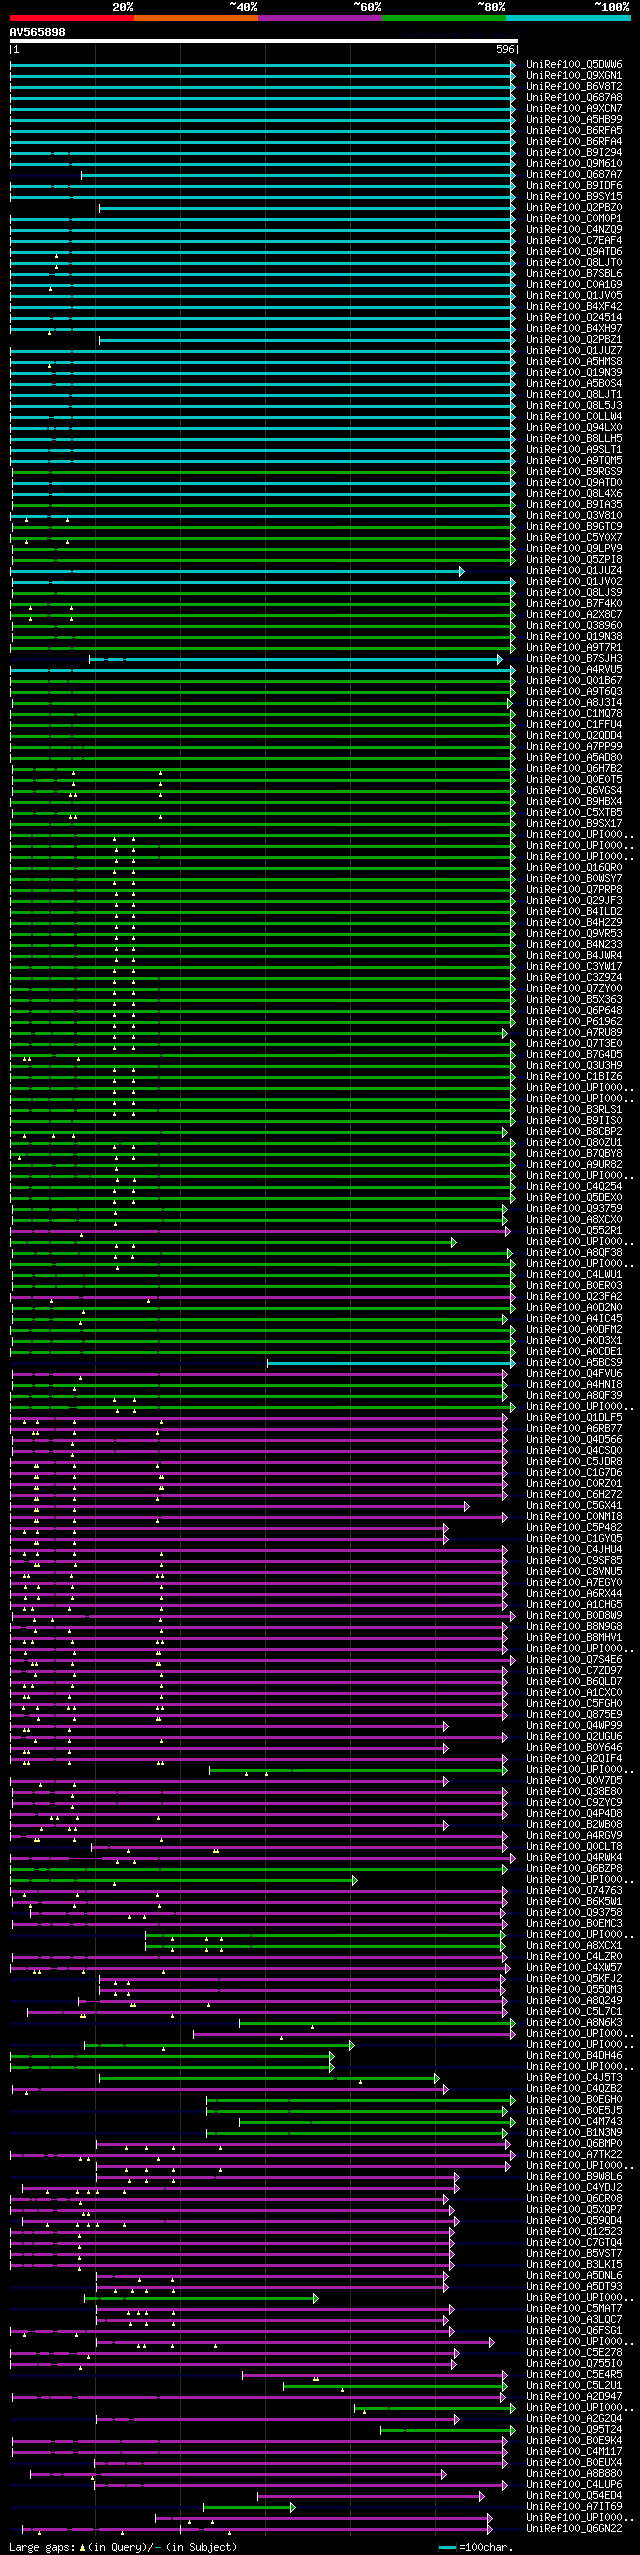Select UniRef100_B8CBP2 label
The width and height of the screenshot is (640, 2555).
click(574, 1132)
